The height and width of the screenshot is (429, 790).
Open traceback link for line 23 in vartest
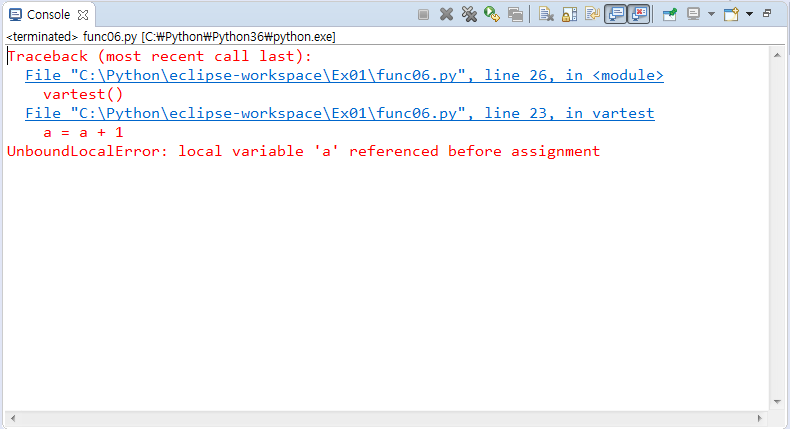click(x=340, y=113)
